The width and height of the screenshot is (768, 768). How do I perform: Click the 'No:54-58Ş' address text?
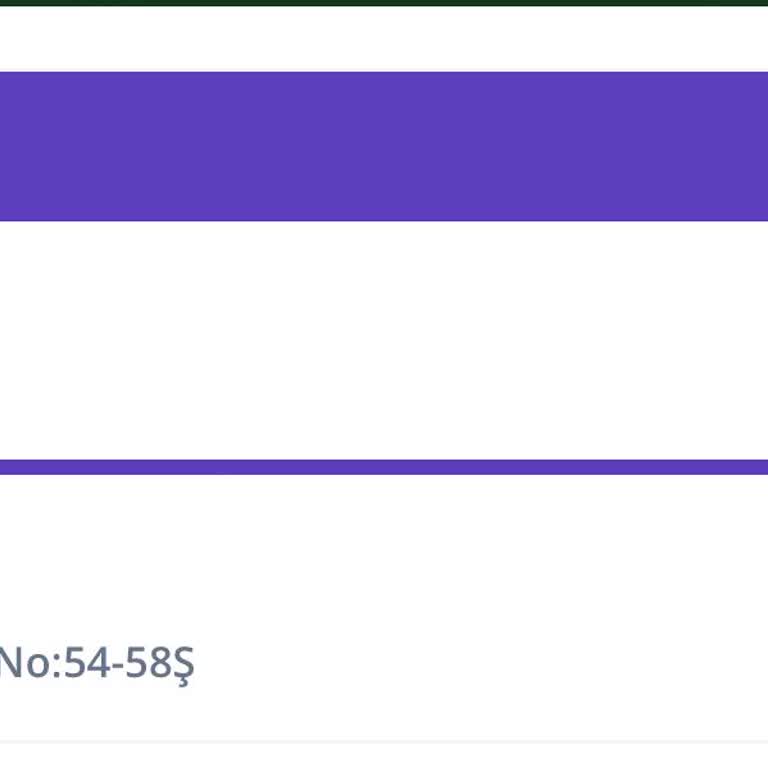coord(96,663)
